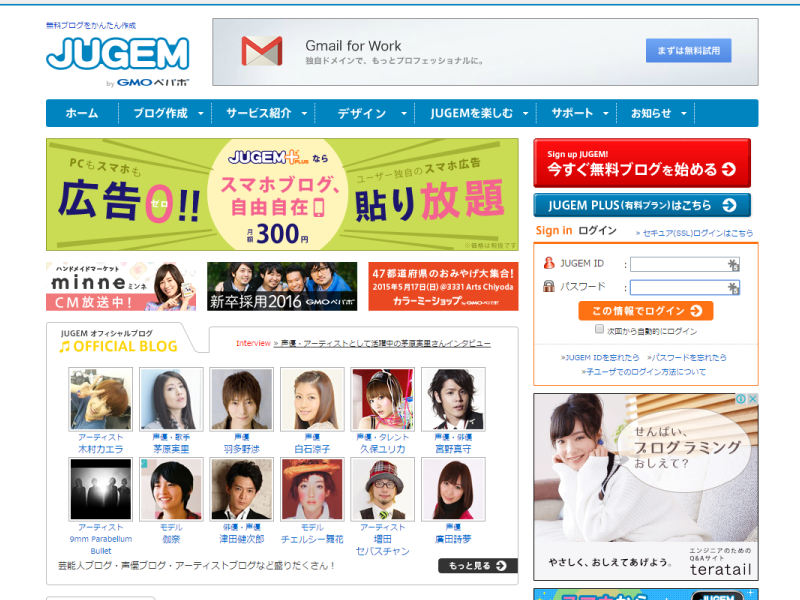Open 茅原実里 name link

pyautogui.click(x=171, y=449)
